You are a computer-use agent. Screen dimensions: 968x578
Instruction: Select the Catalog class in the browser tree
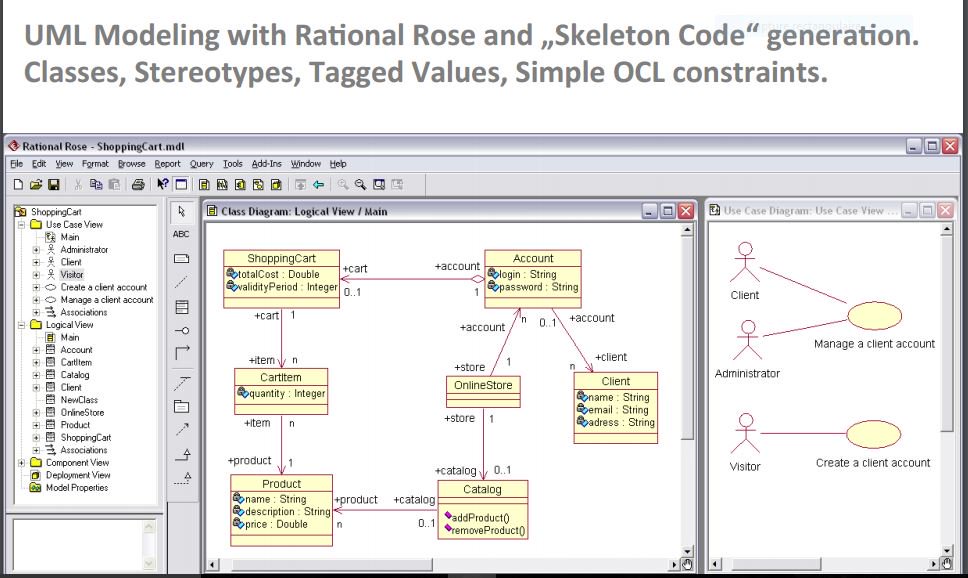75,375
